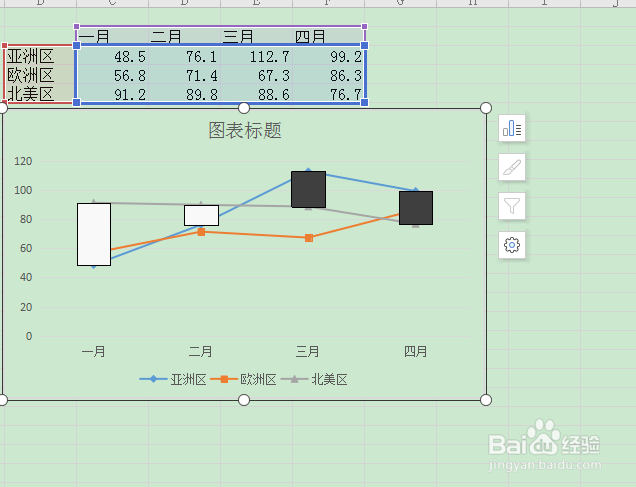Click the cell with value 48.5

point(112,56)
